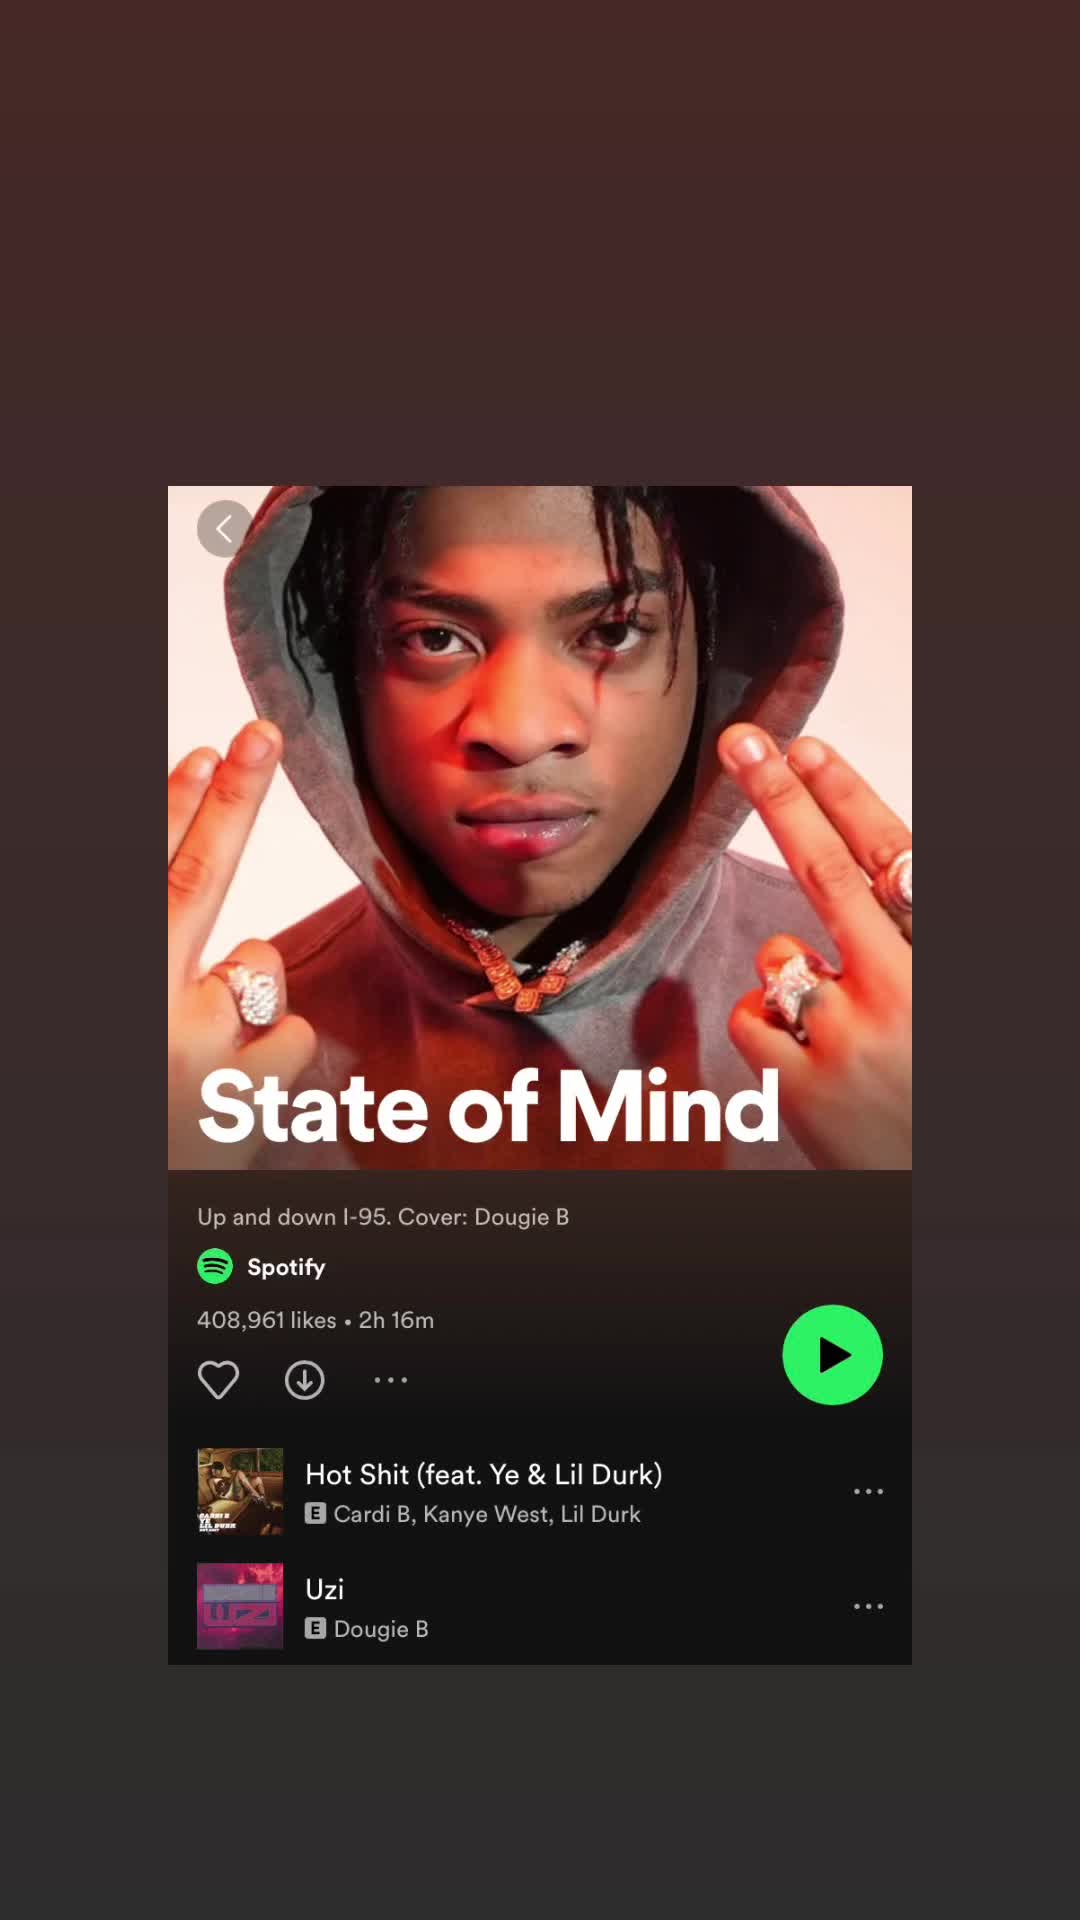Tap the green Spotify logo icon

(x=215, y=1266)
